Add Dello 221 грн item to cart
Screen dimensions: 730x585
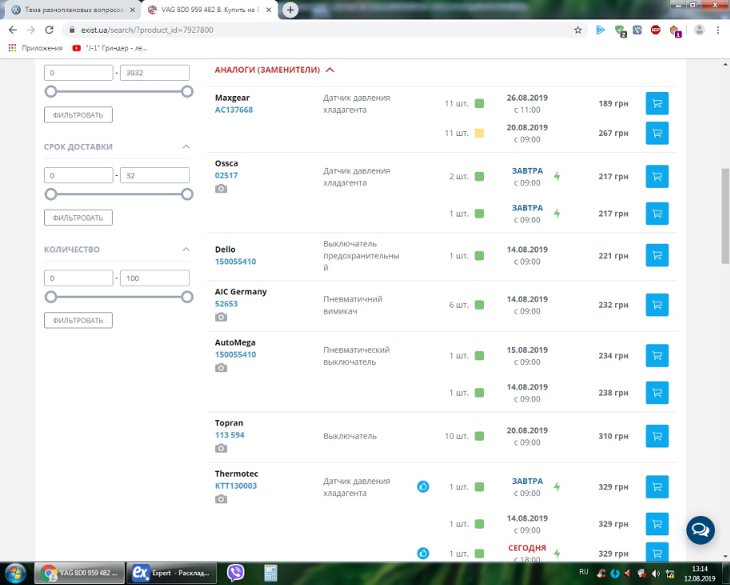[x=657, y=256]
